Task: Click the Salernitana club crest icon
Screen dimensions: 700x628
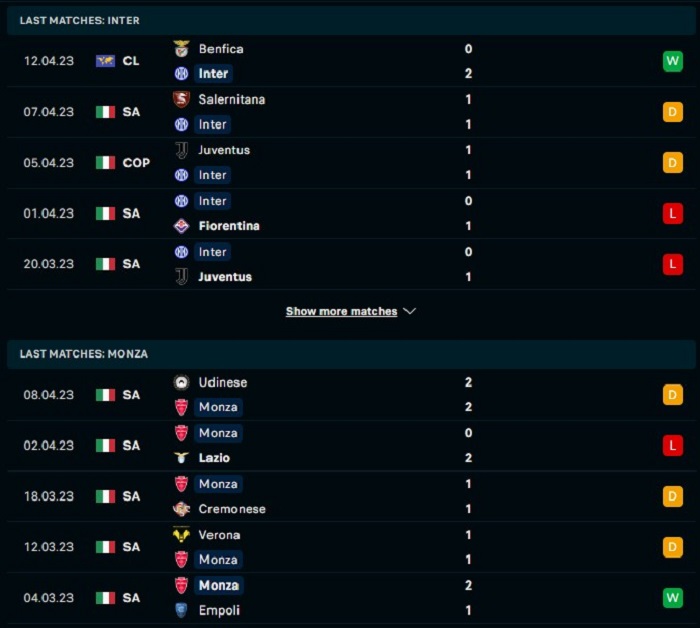Action: 181,99
